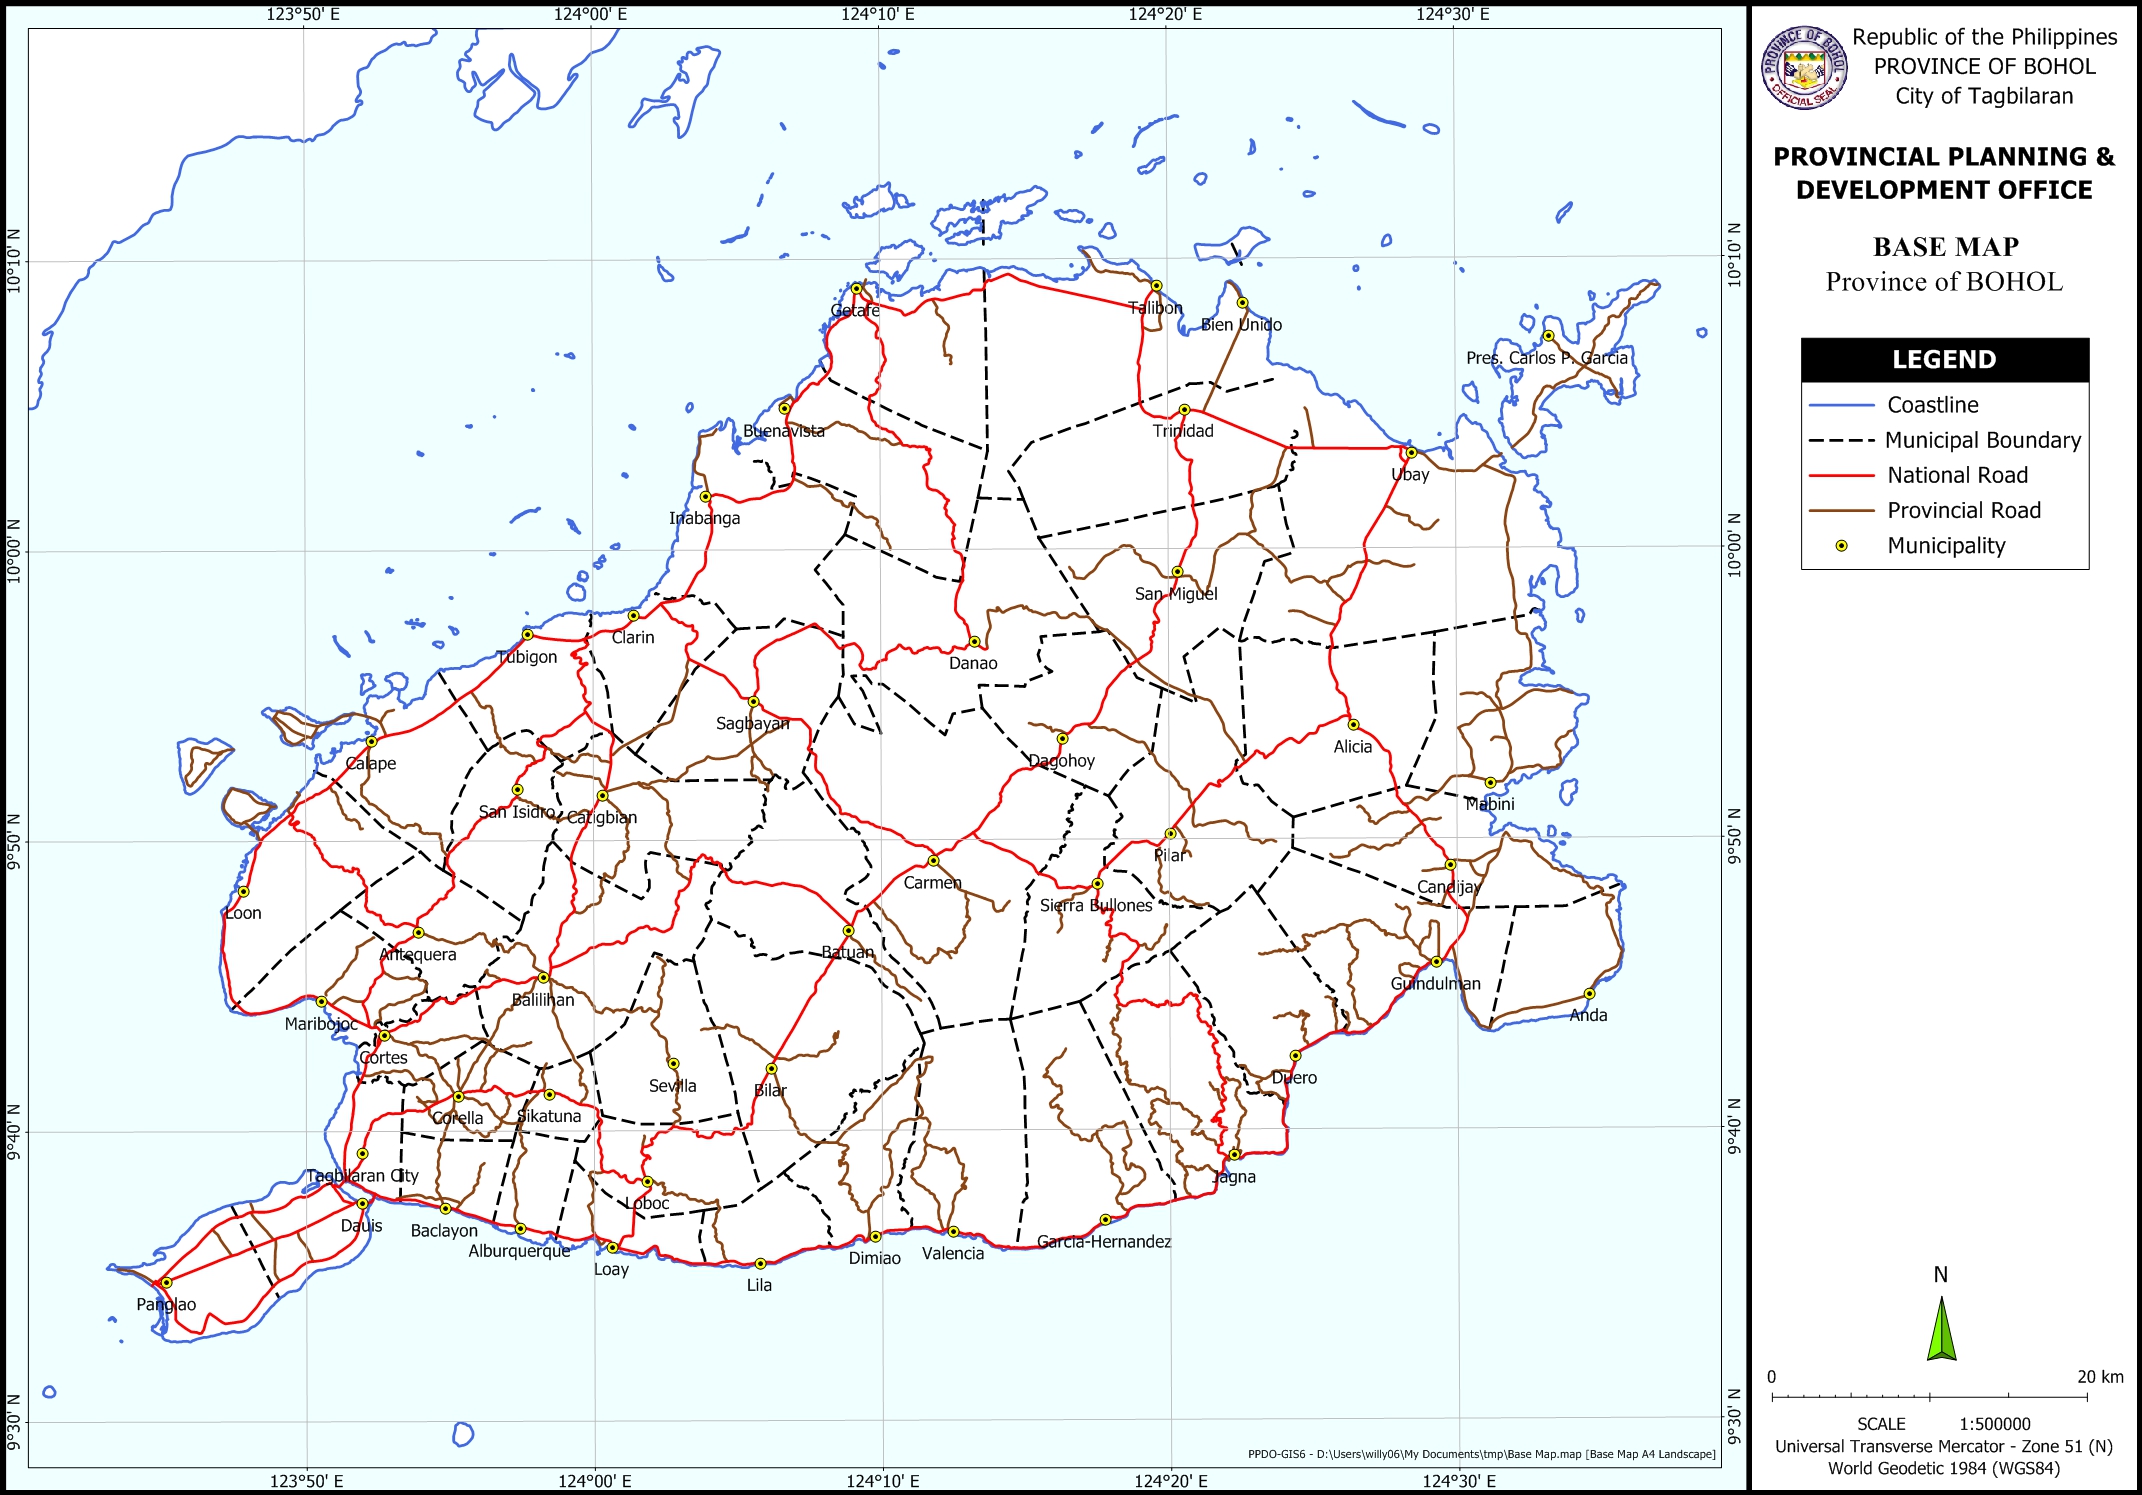This screenshot has width=2142, height=1495.
Task: Click the Sevilla town label
Action: [x=672, y=1086]
